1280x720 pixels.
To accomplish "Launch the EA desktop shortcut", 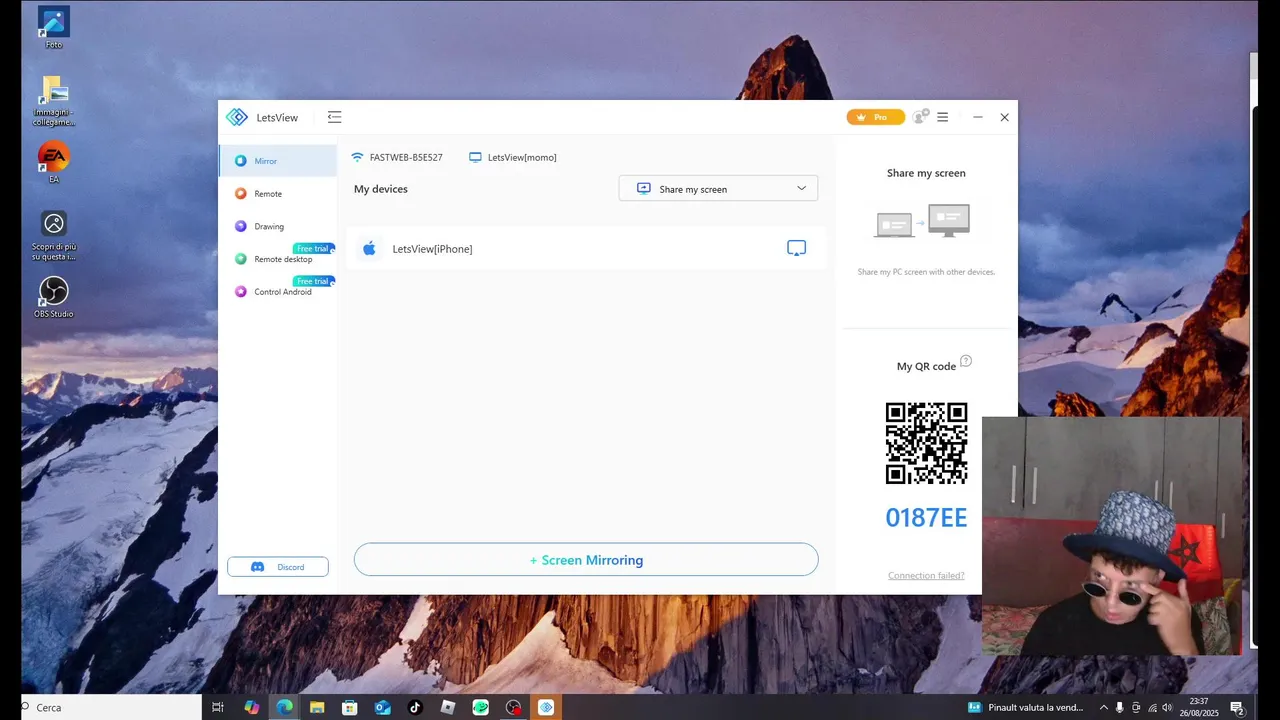I will pos(54,162).
